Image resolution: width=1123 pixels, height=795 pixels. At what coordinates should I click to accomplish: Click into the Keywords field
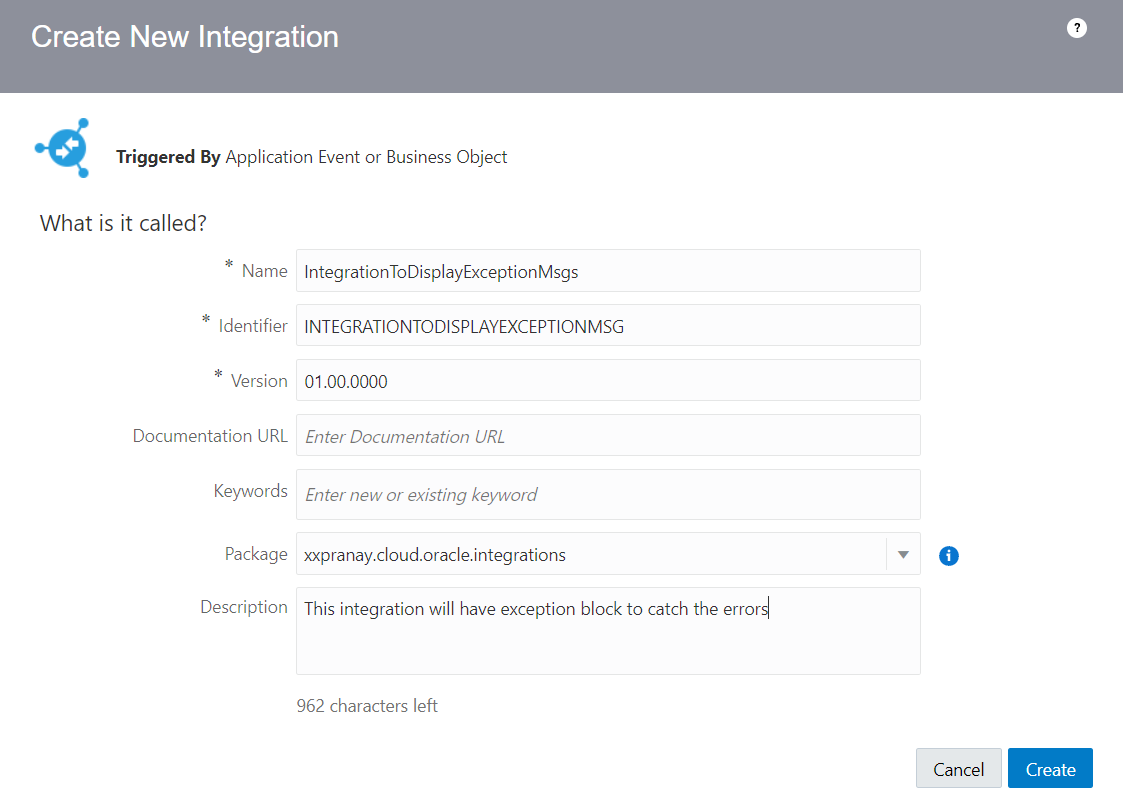pos(608,494)
